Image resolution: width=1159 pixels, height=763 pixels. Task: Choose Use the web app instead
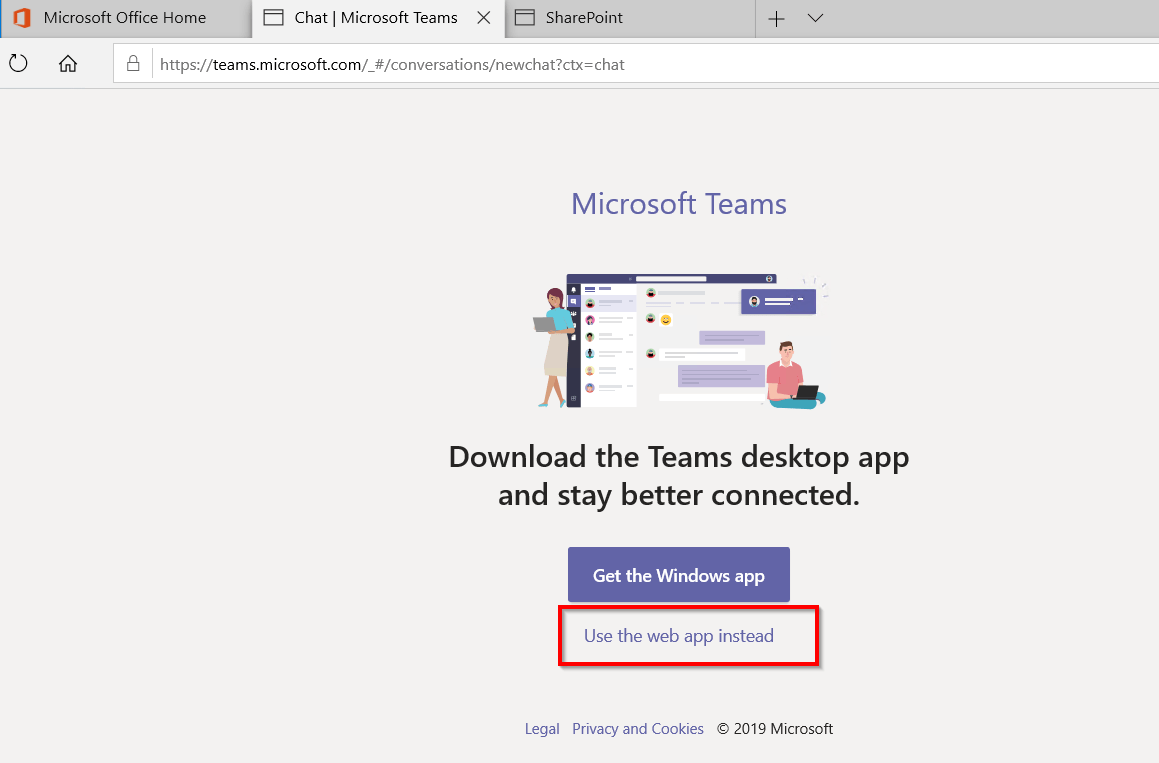(679, 636)
